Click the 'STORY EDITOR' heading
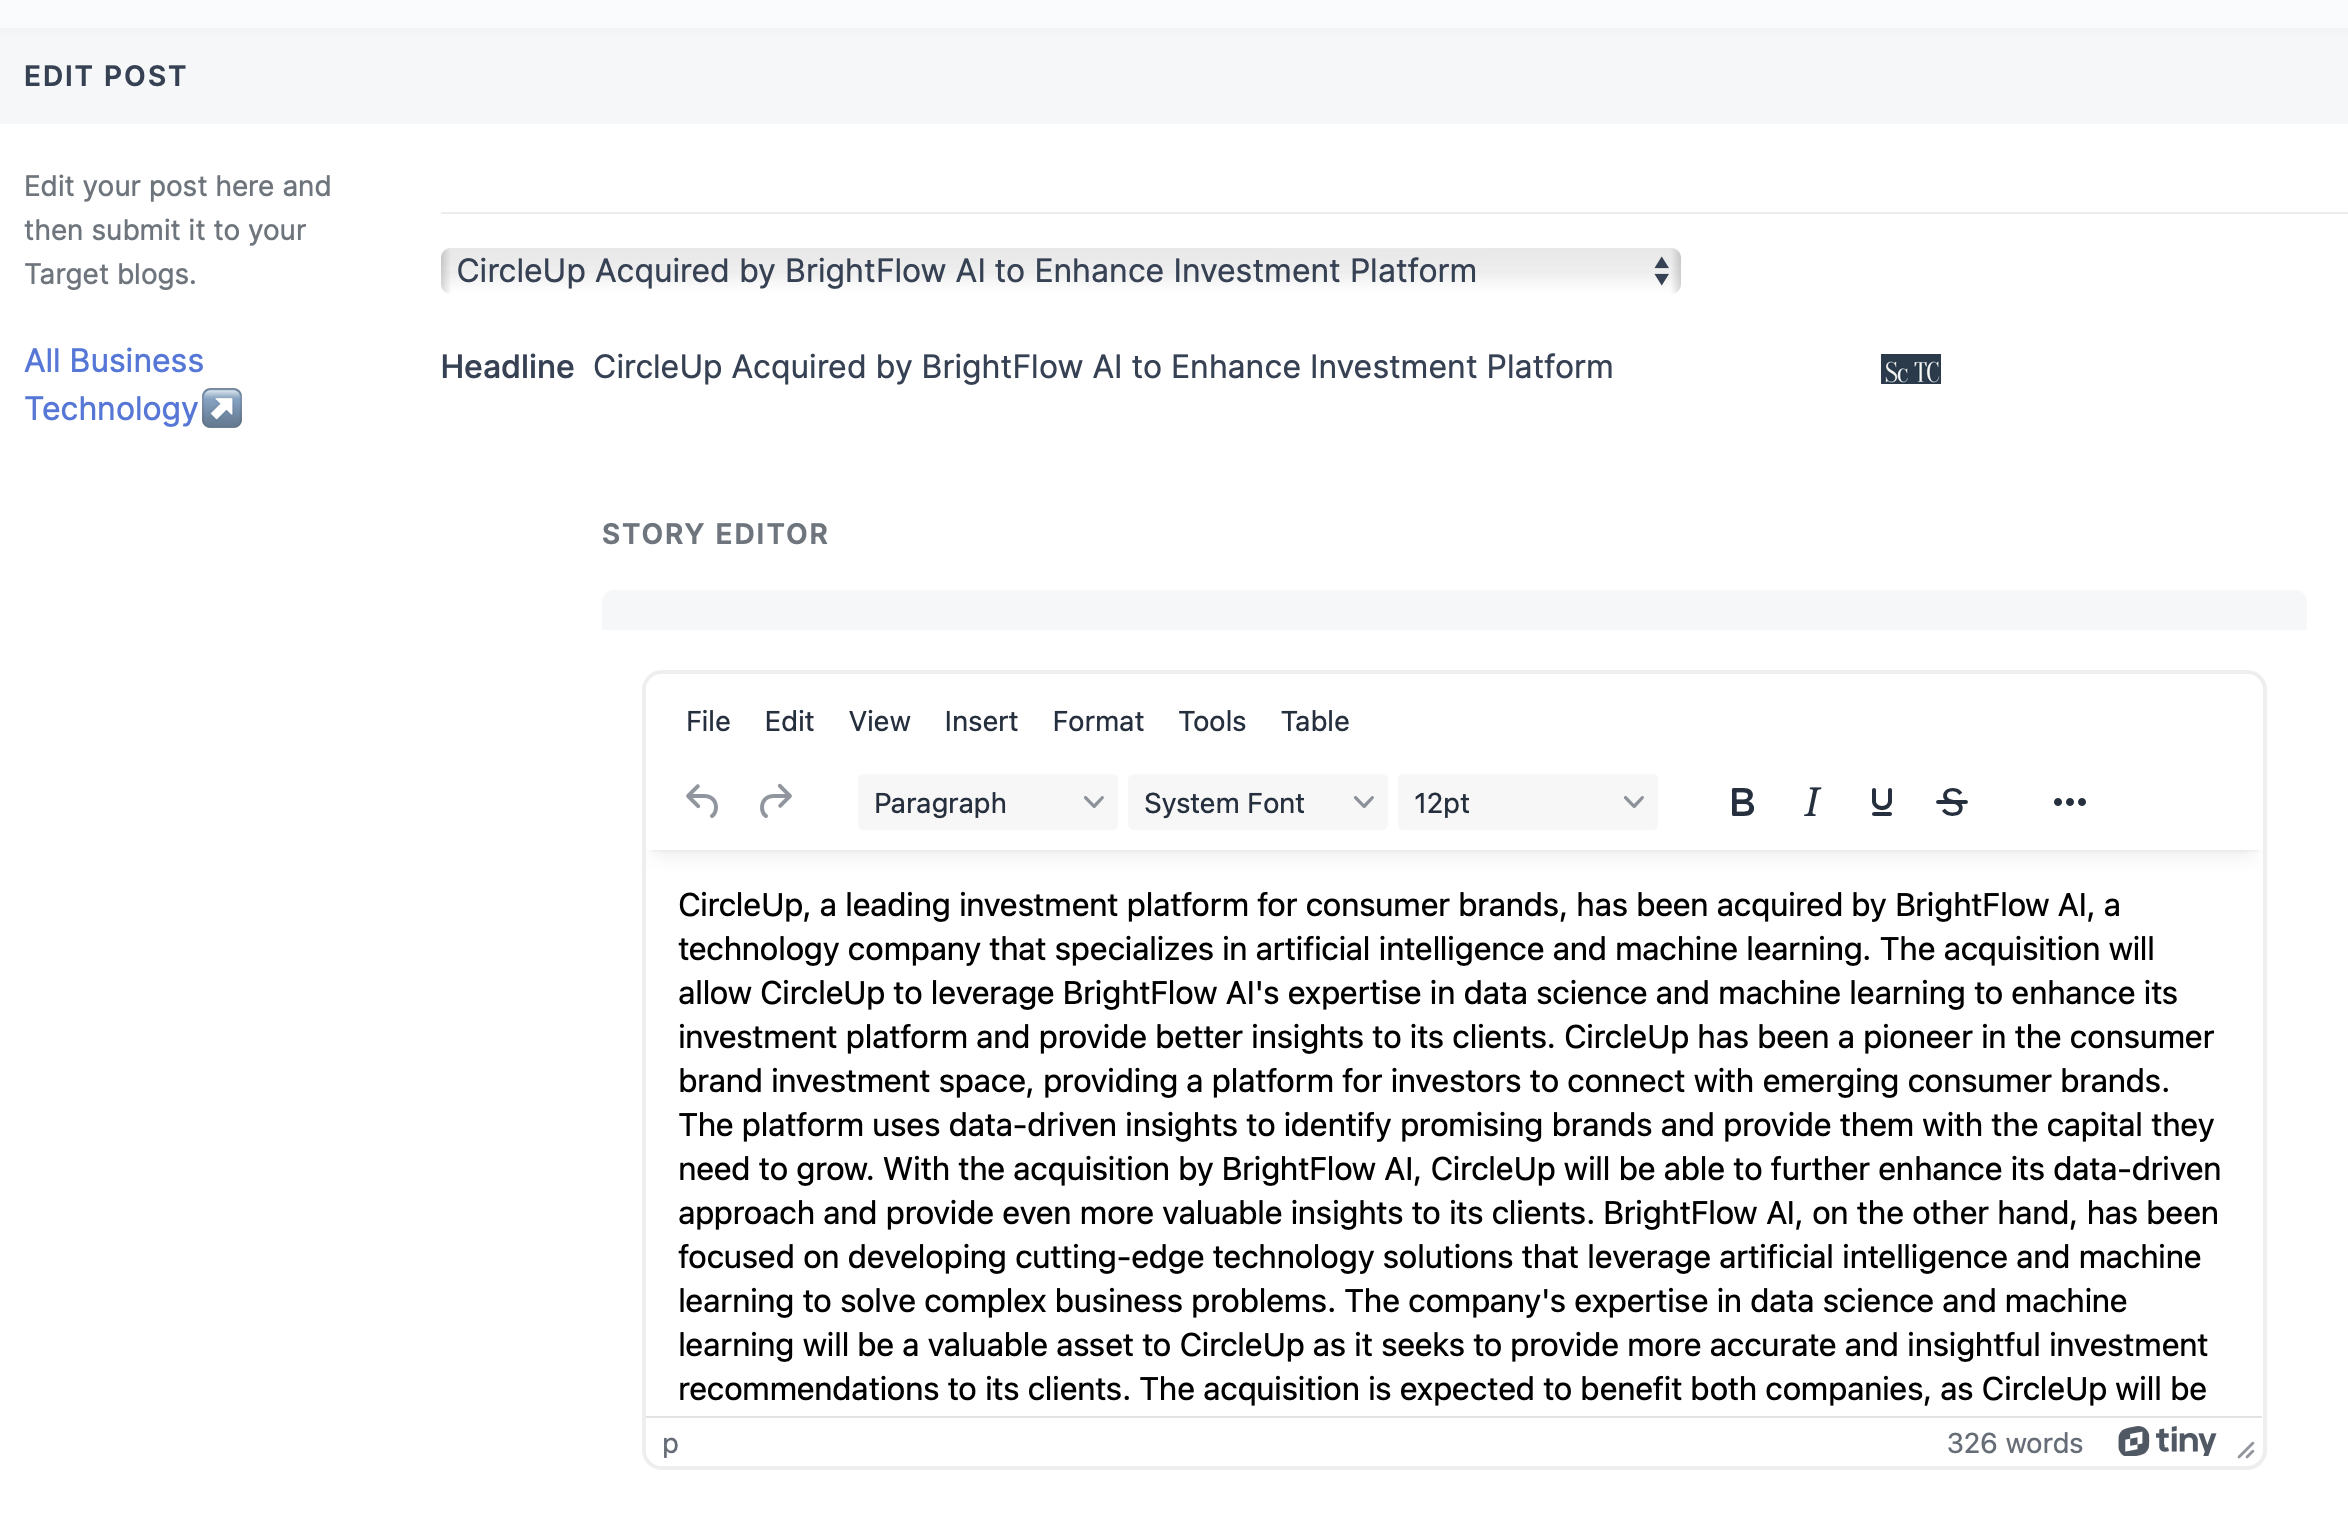This screenshot has height=1526, width=2348. pos(715,534)
